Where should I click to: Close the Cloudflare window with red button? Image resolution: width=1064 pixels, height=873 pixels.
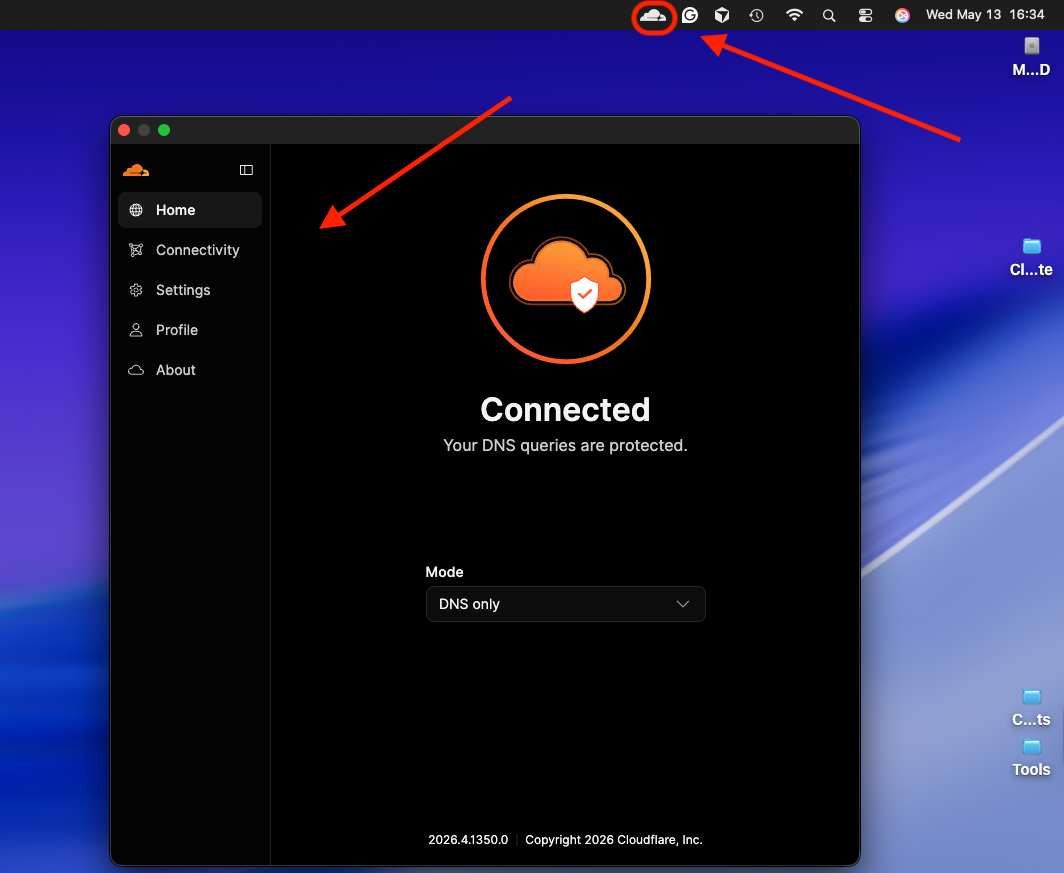click(124, 130)
